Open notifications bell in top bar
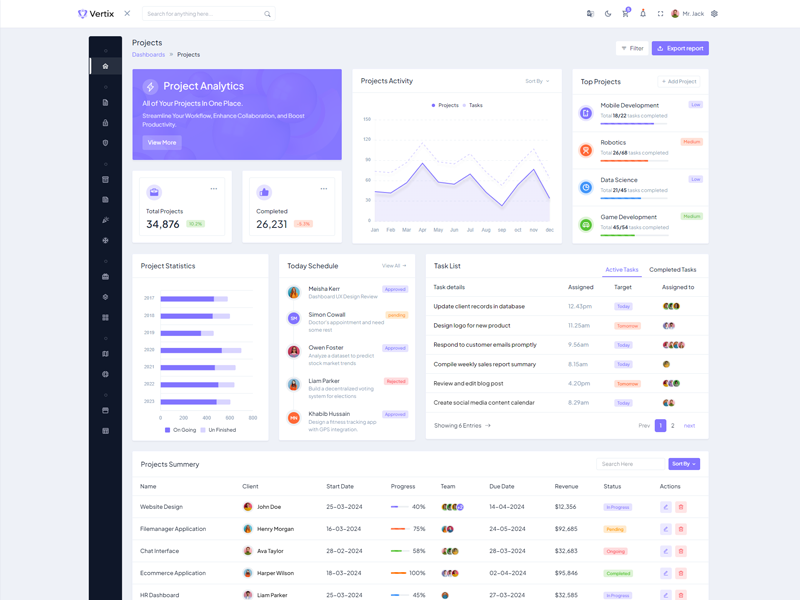This screenshot has width=800, height=600. tap(643, 14)
